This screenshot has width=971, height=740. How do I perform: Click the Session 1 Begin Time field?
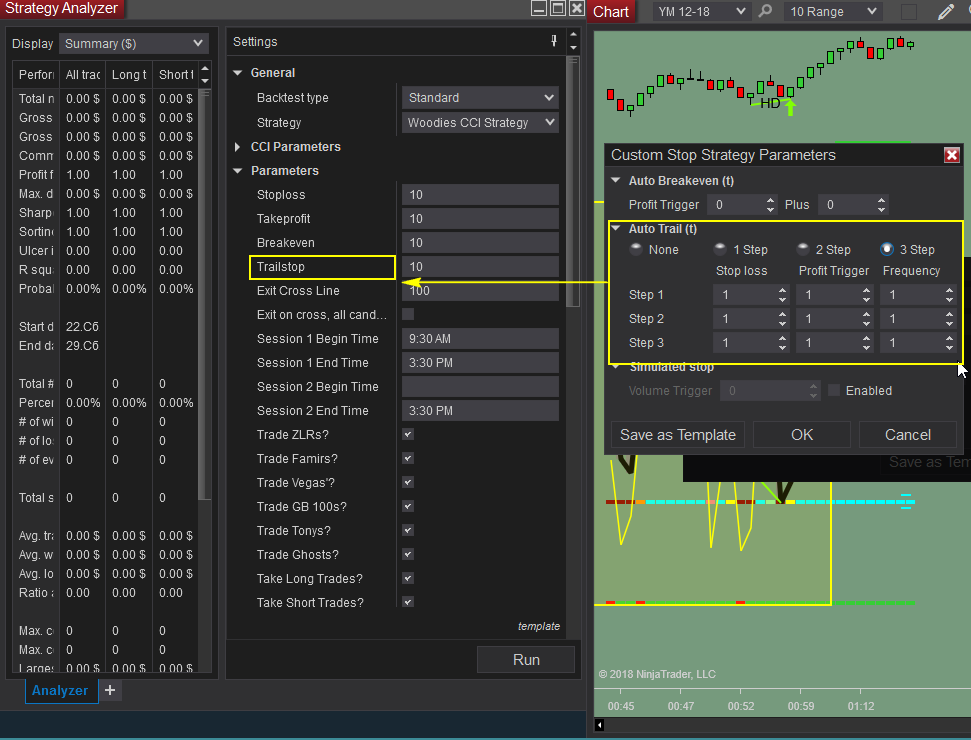tap(480, 339)
